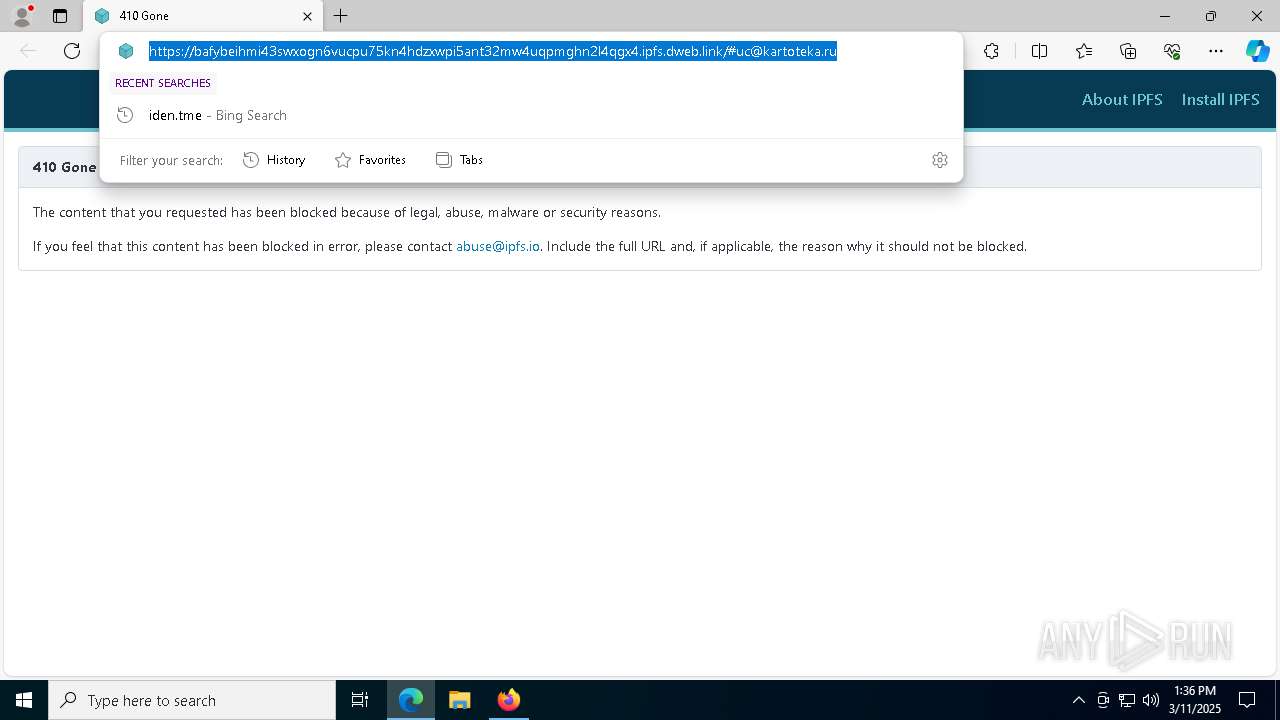
Task: Open the volume tray icon
Action: pyautogui.click(x=1151, y=700)
